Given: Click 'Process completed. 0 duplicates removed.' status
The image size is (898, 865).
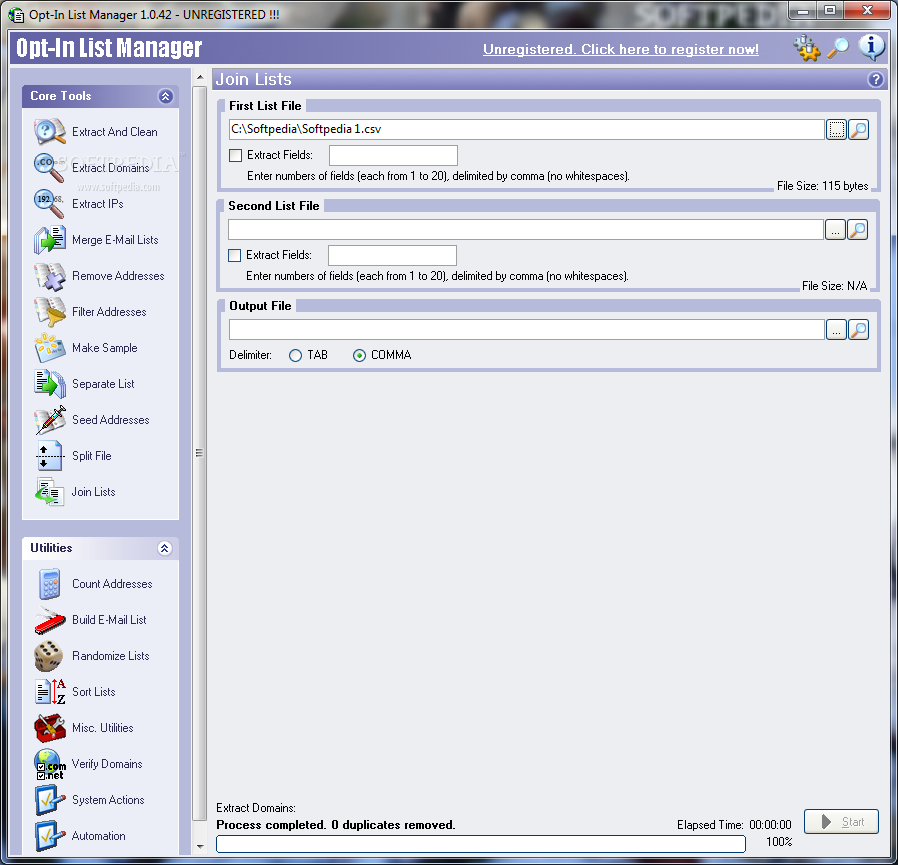Looking at the screenshot, I should 336,825.
